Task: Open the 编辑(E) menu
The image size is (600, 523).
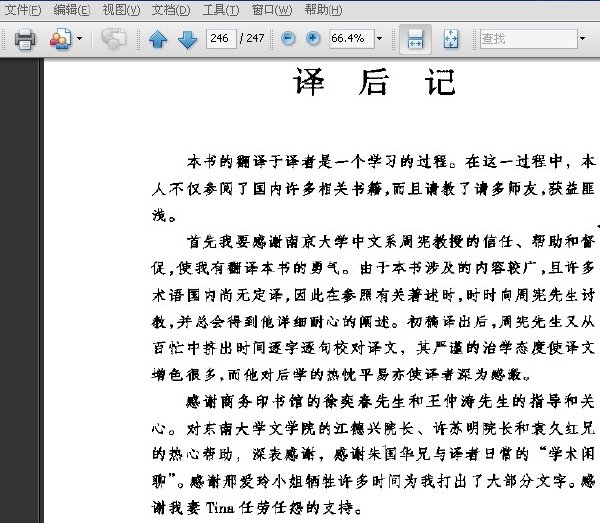Action: pyautogui.click(x=72, y=10)
